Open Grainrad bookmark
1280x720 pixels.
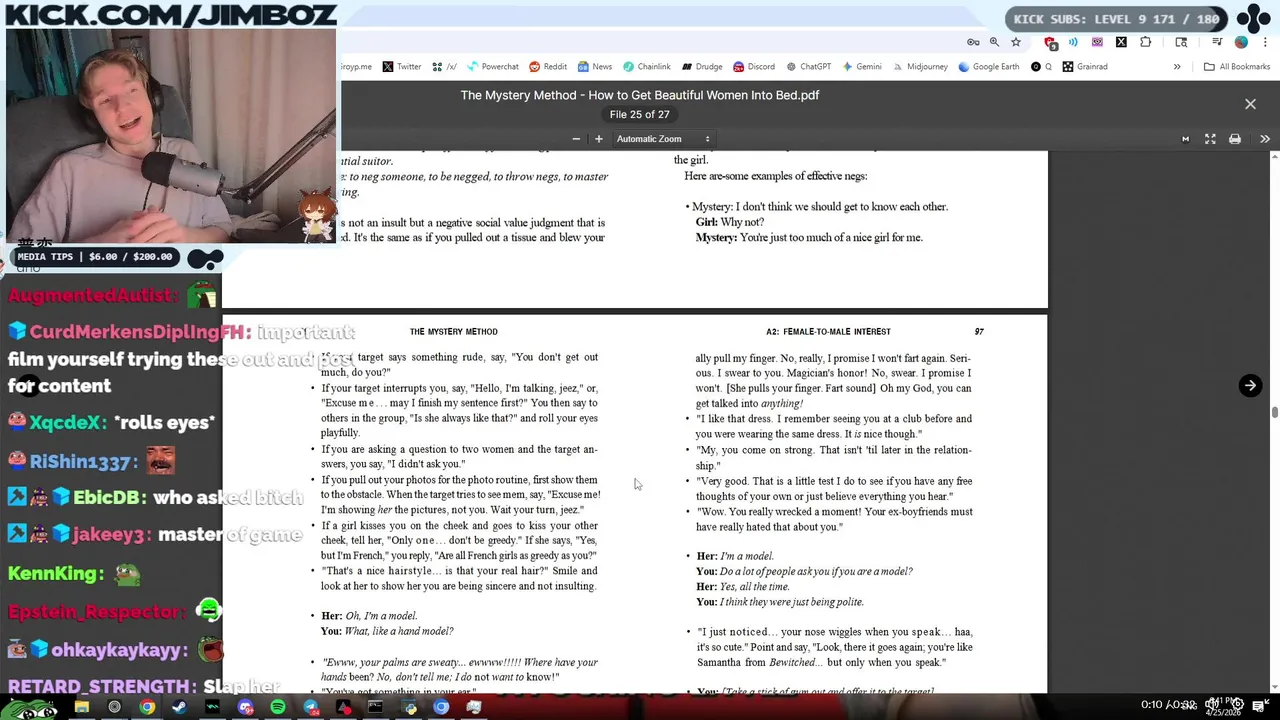click(1085, 67)
